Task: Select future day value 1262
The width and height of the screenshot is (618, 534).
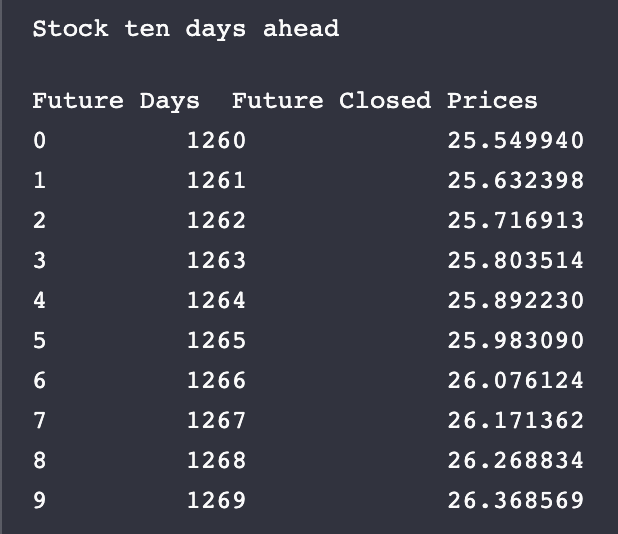Action: pos(216,220)
